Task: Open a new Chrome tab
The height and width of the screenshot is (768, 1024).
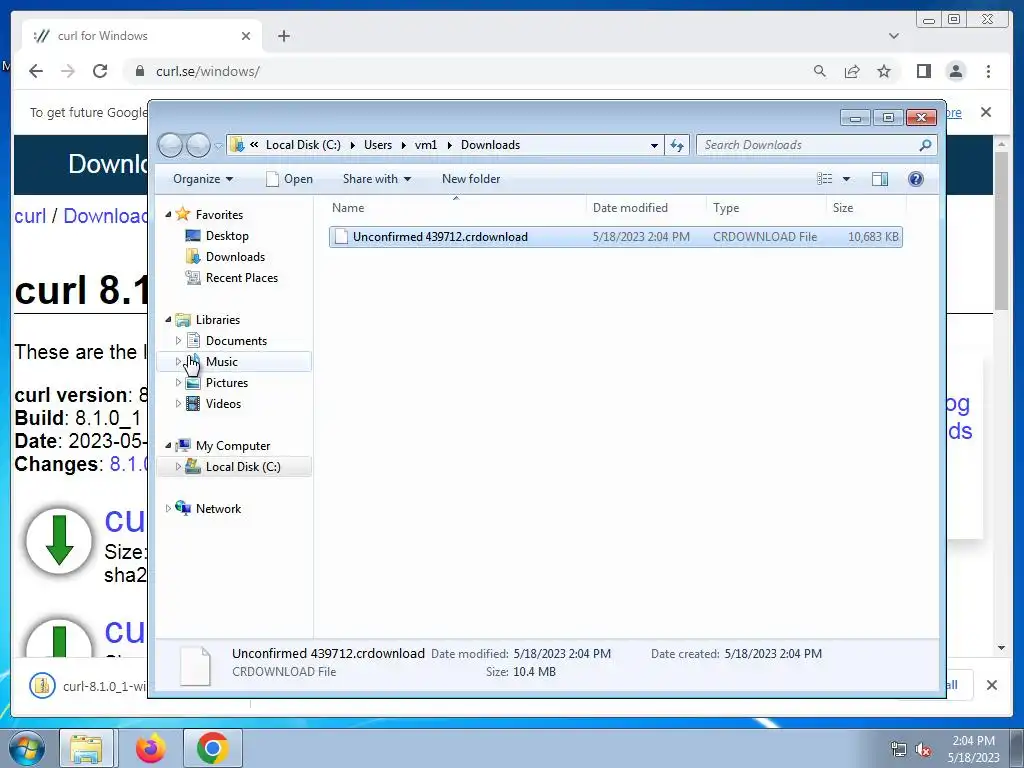Action: pyautogui.click(x=283, y=36)
